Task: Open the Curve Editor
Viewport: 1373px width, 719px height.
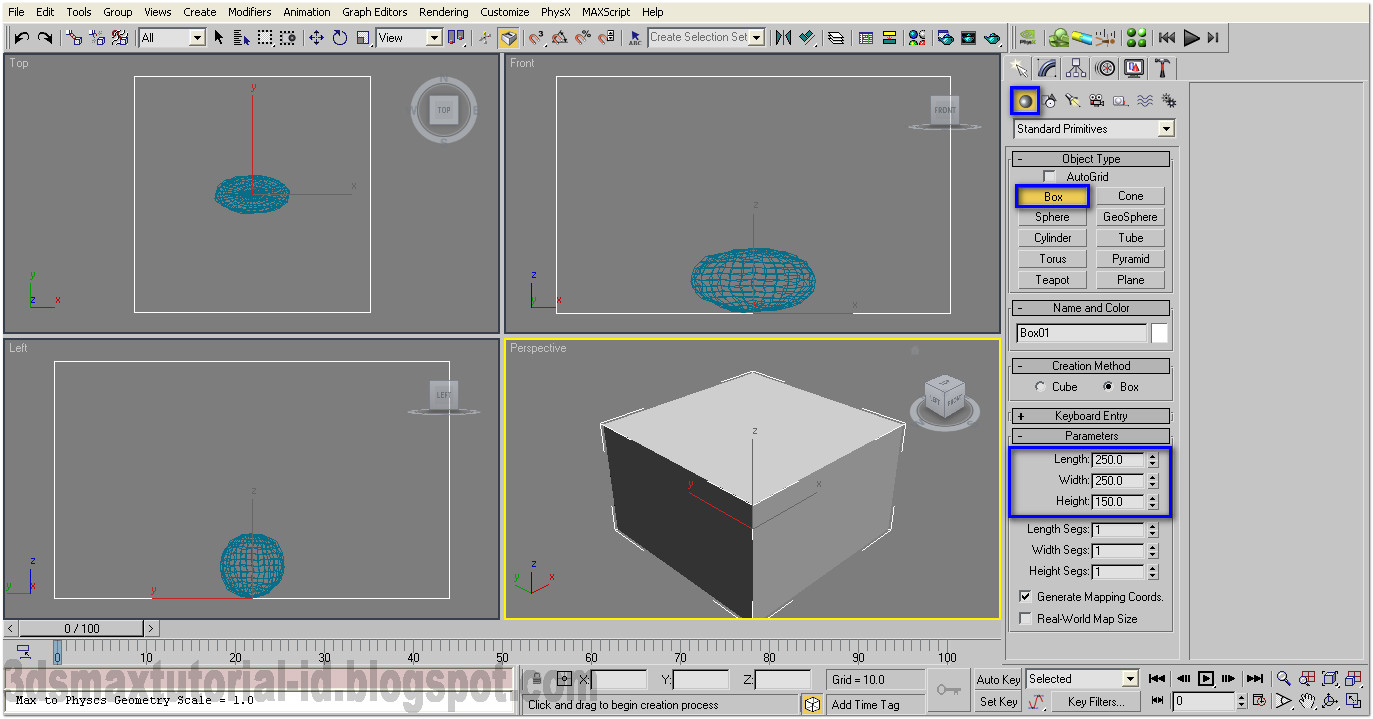Action: click(866, 38)
